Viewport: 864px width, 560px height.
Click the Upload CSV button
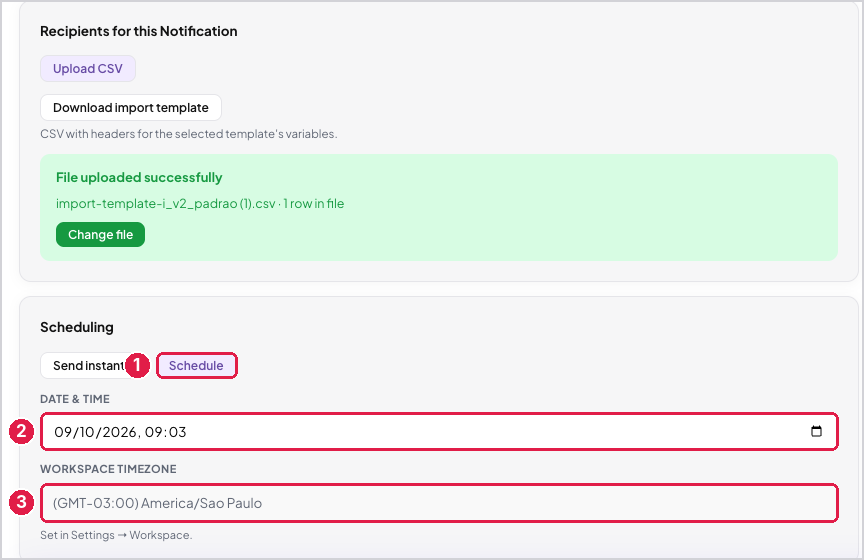[x=88, y=68]
